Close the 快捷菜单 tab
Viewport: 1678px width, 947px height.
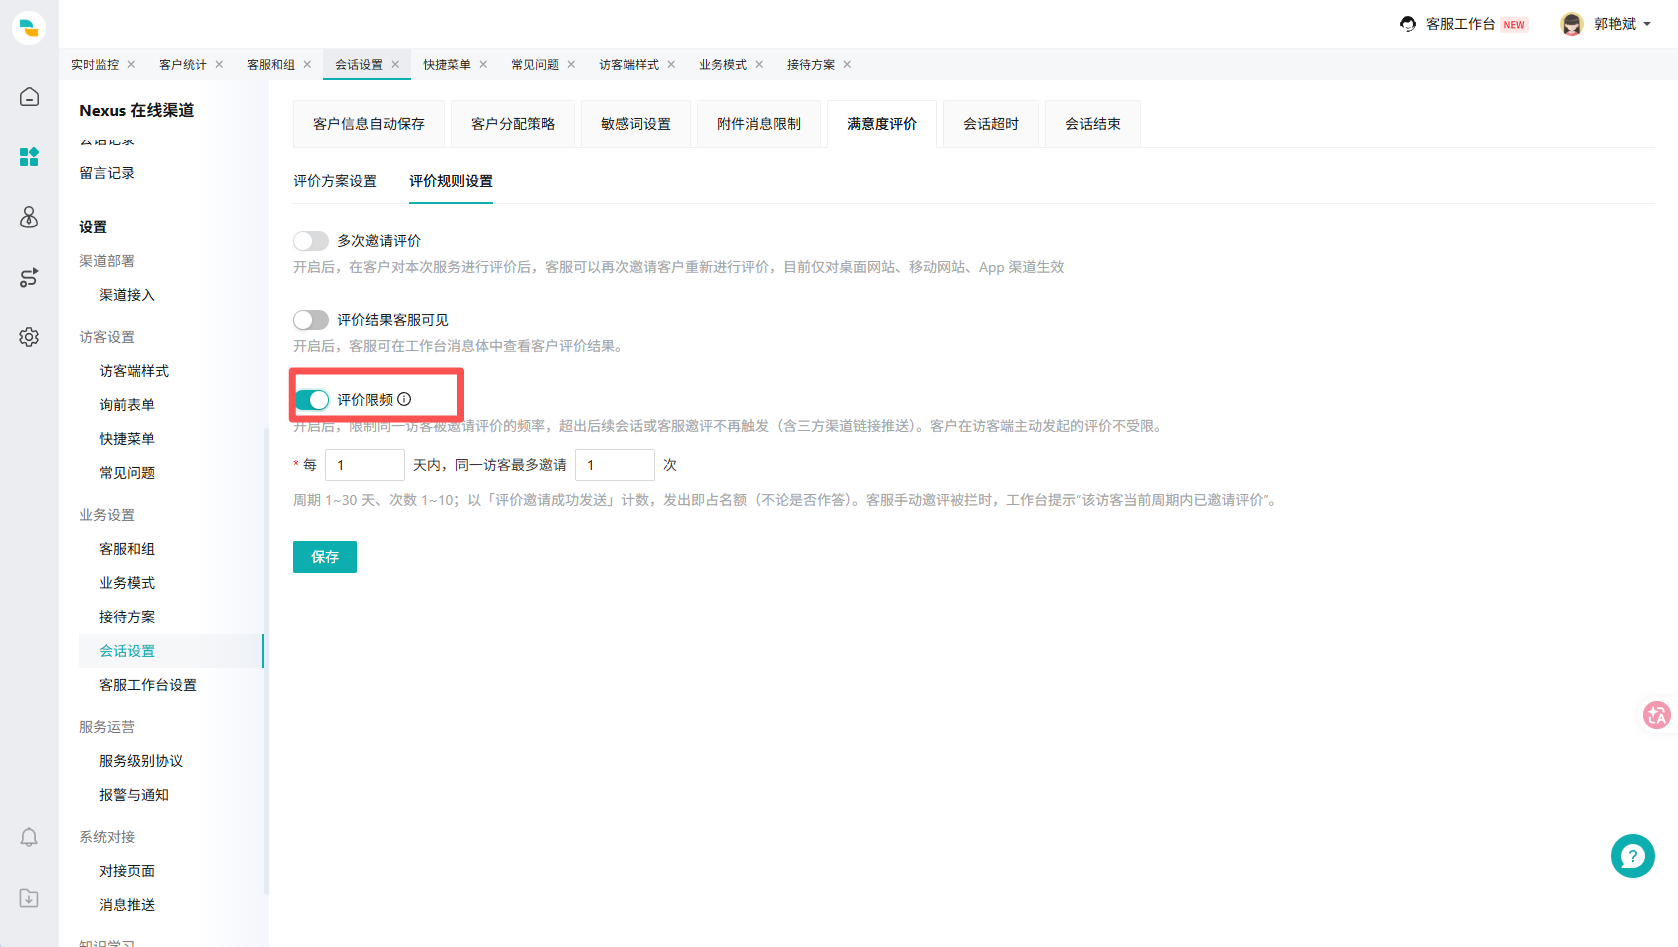coord(483,64)
